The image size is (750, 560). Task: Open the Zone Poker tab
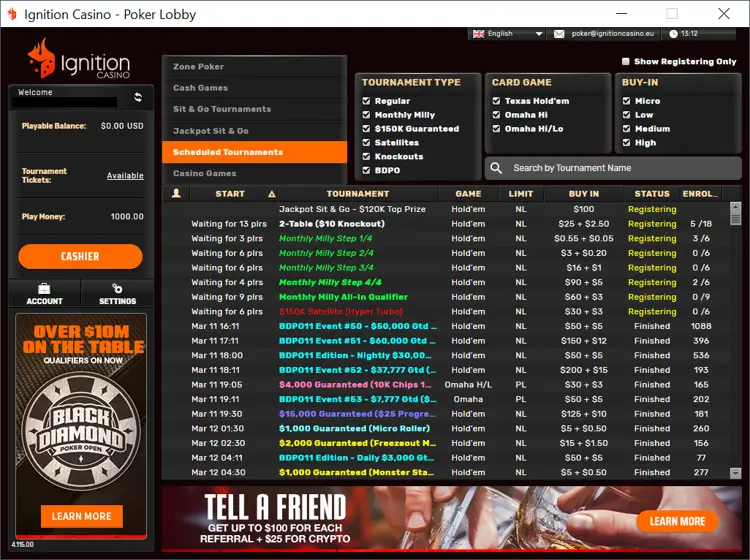[x=254, y=66]
